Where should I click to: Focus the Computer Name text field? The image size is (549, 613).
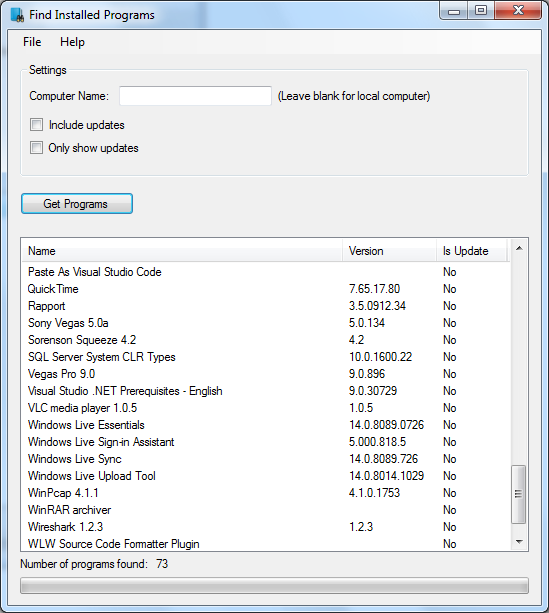pos(195,96)
